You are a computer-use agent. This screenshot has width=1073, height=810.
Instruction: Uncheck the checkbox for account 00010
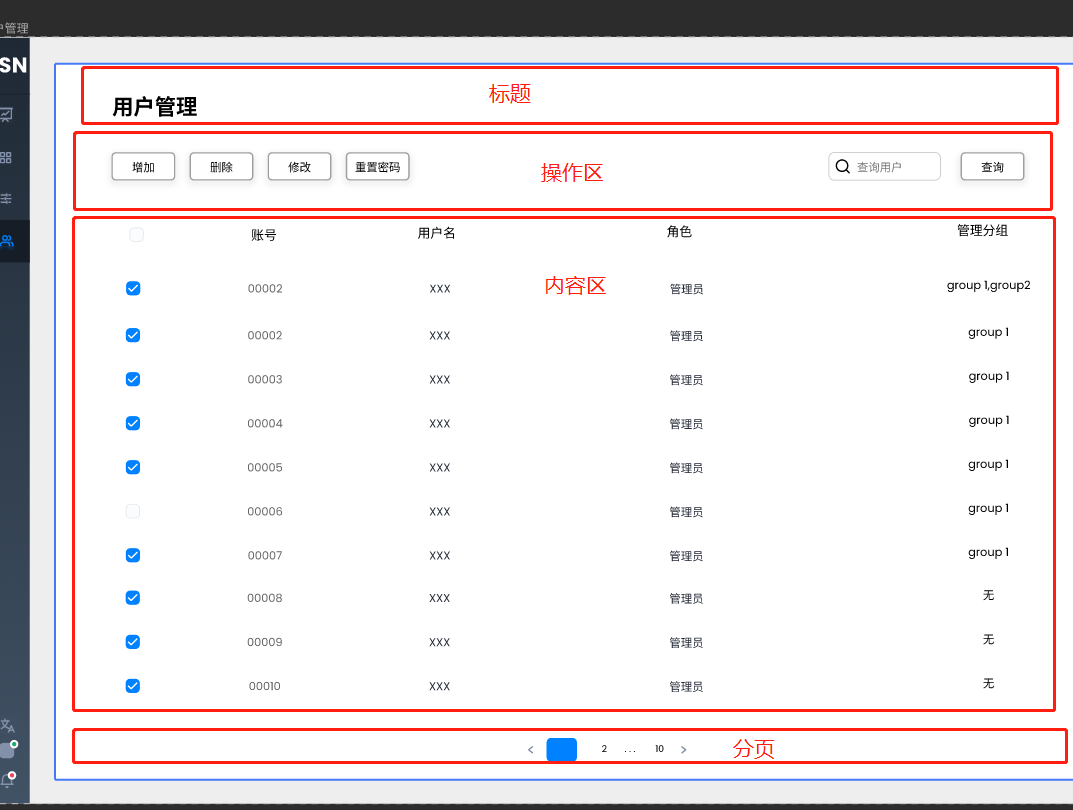133,686
